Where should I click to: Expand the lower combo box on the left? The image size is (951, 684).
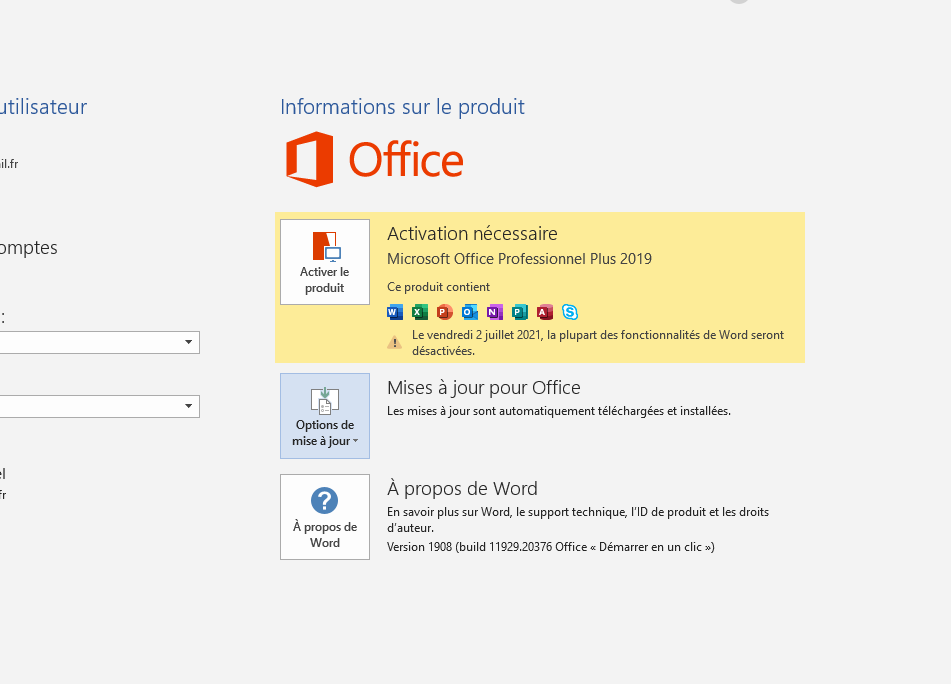tap(189, 406)
